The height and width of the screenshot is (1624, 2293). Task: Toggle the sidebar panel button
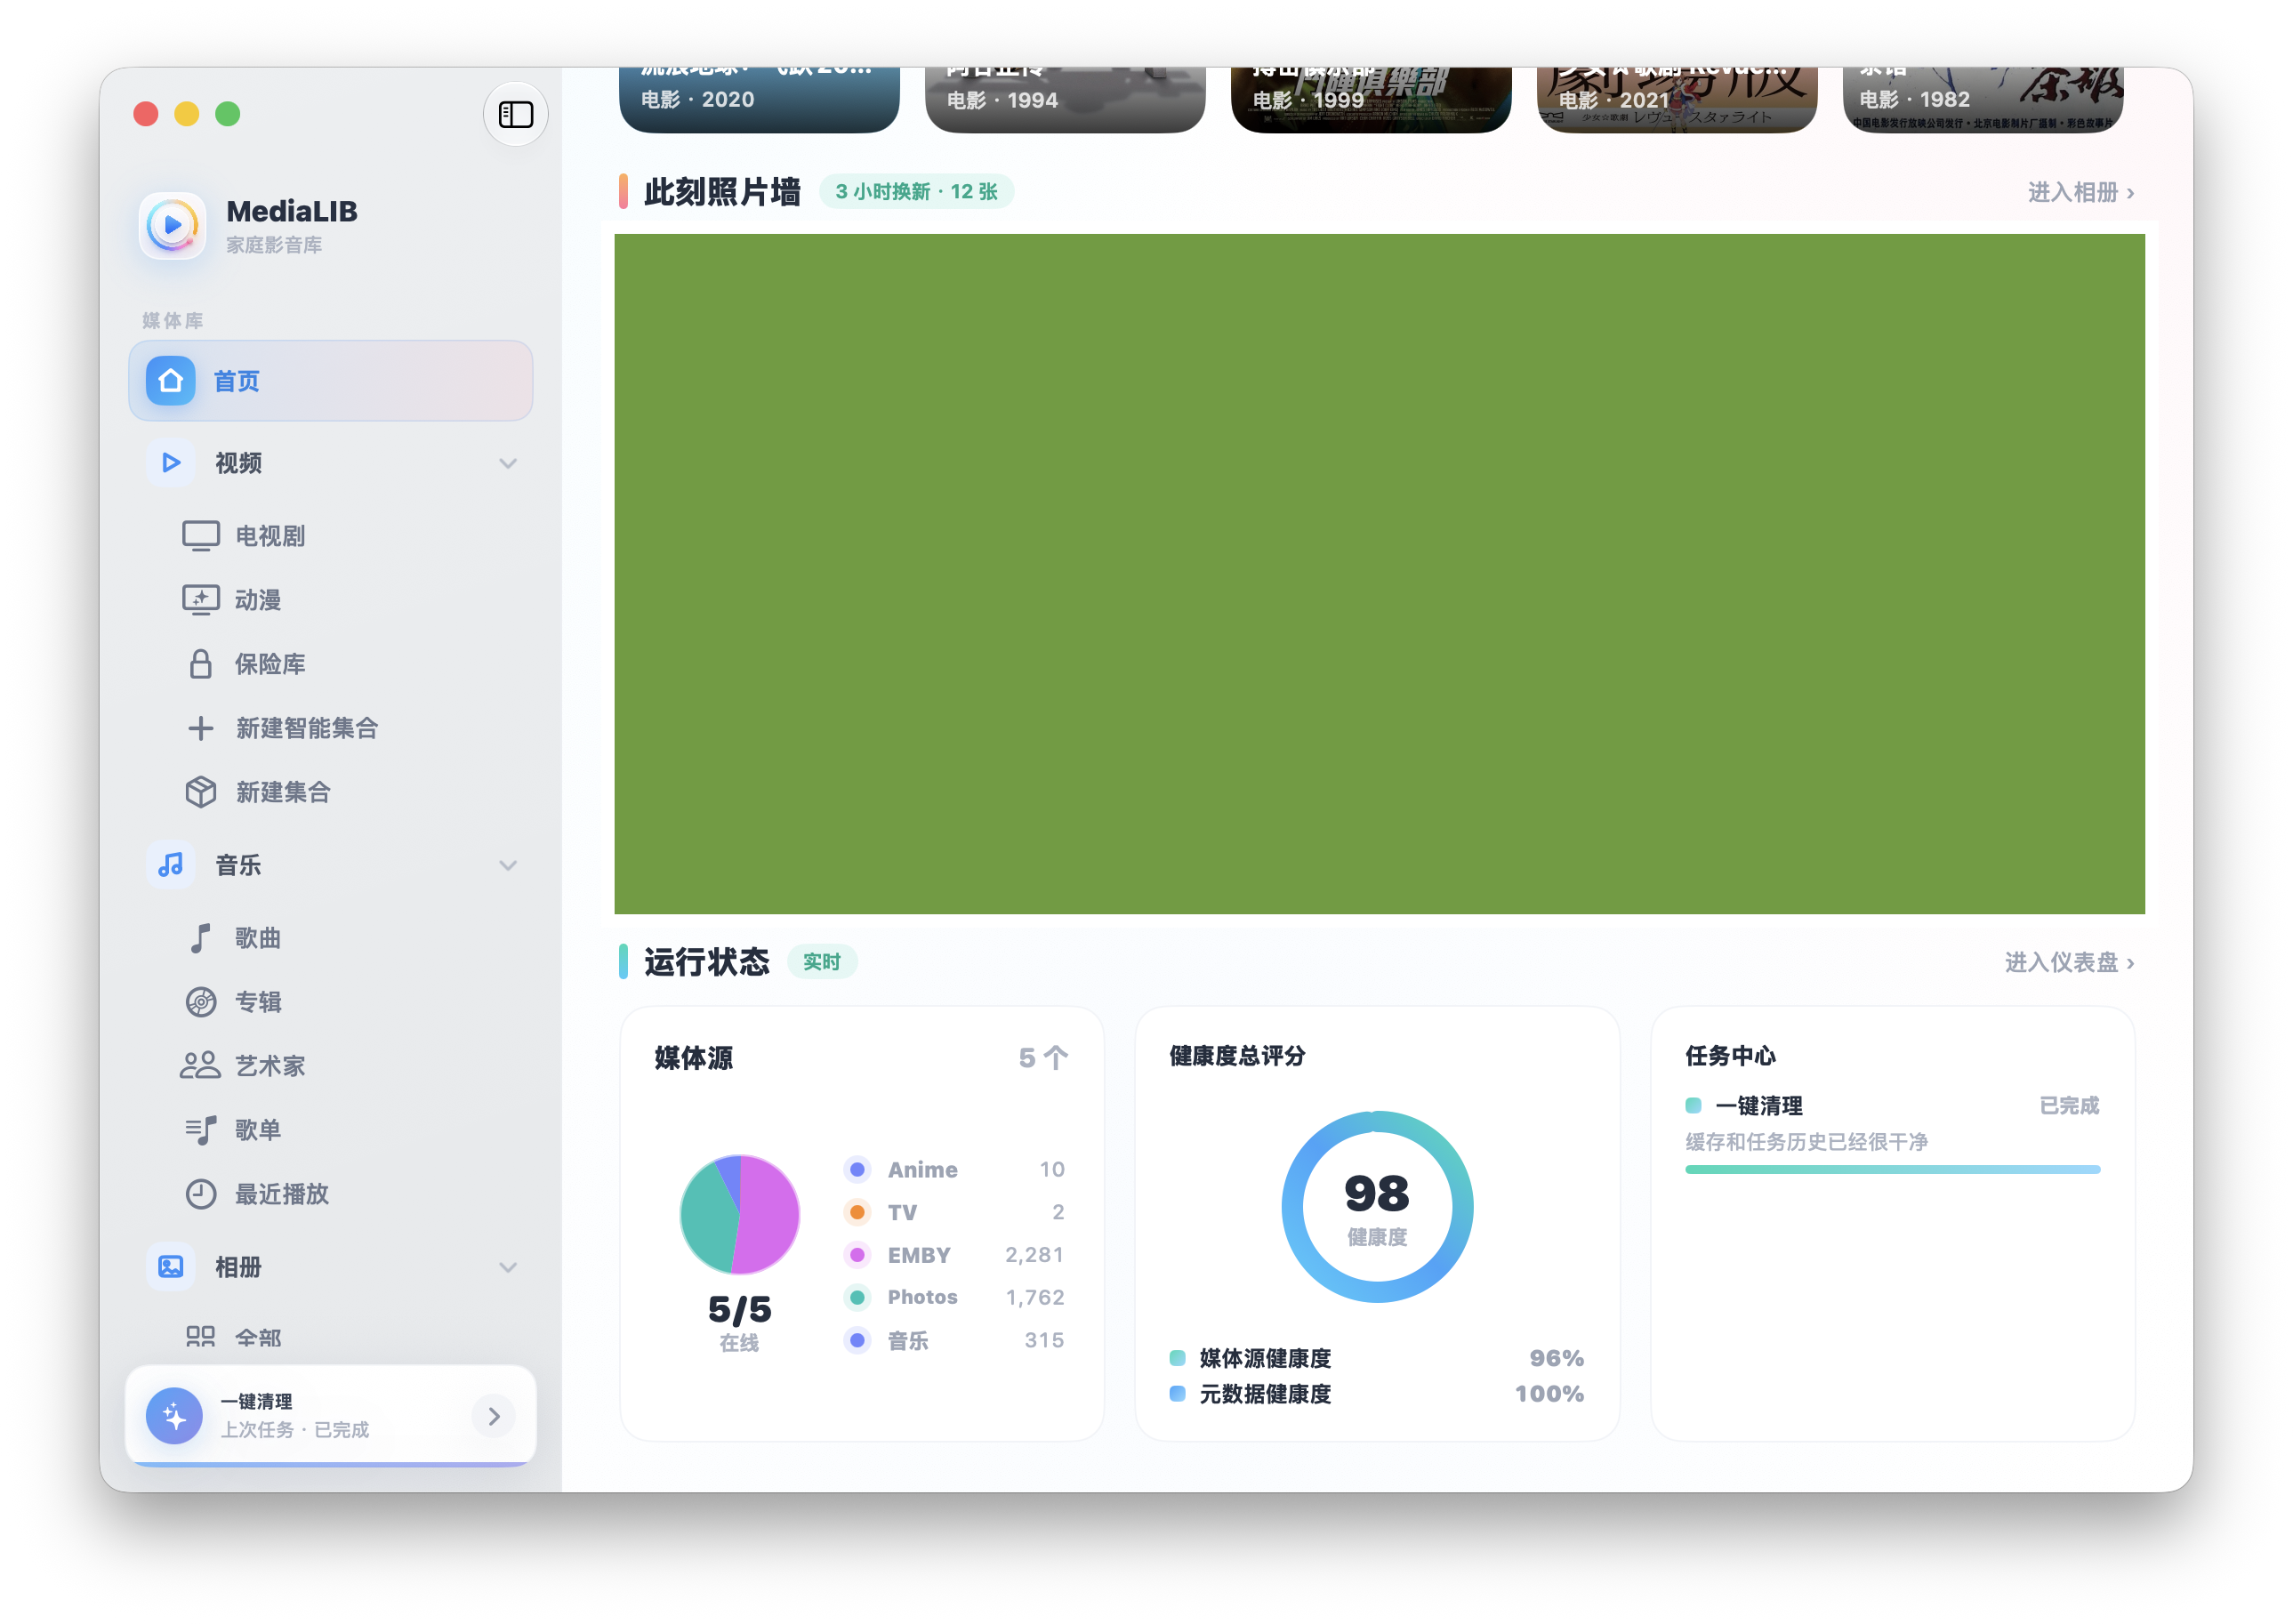pyautogui.click(x=515, y=114)
